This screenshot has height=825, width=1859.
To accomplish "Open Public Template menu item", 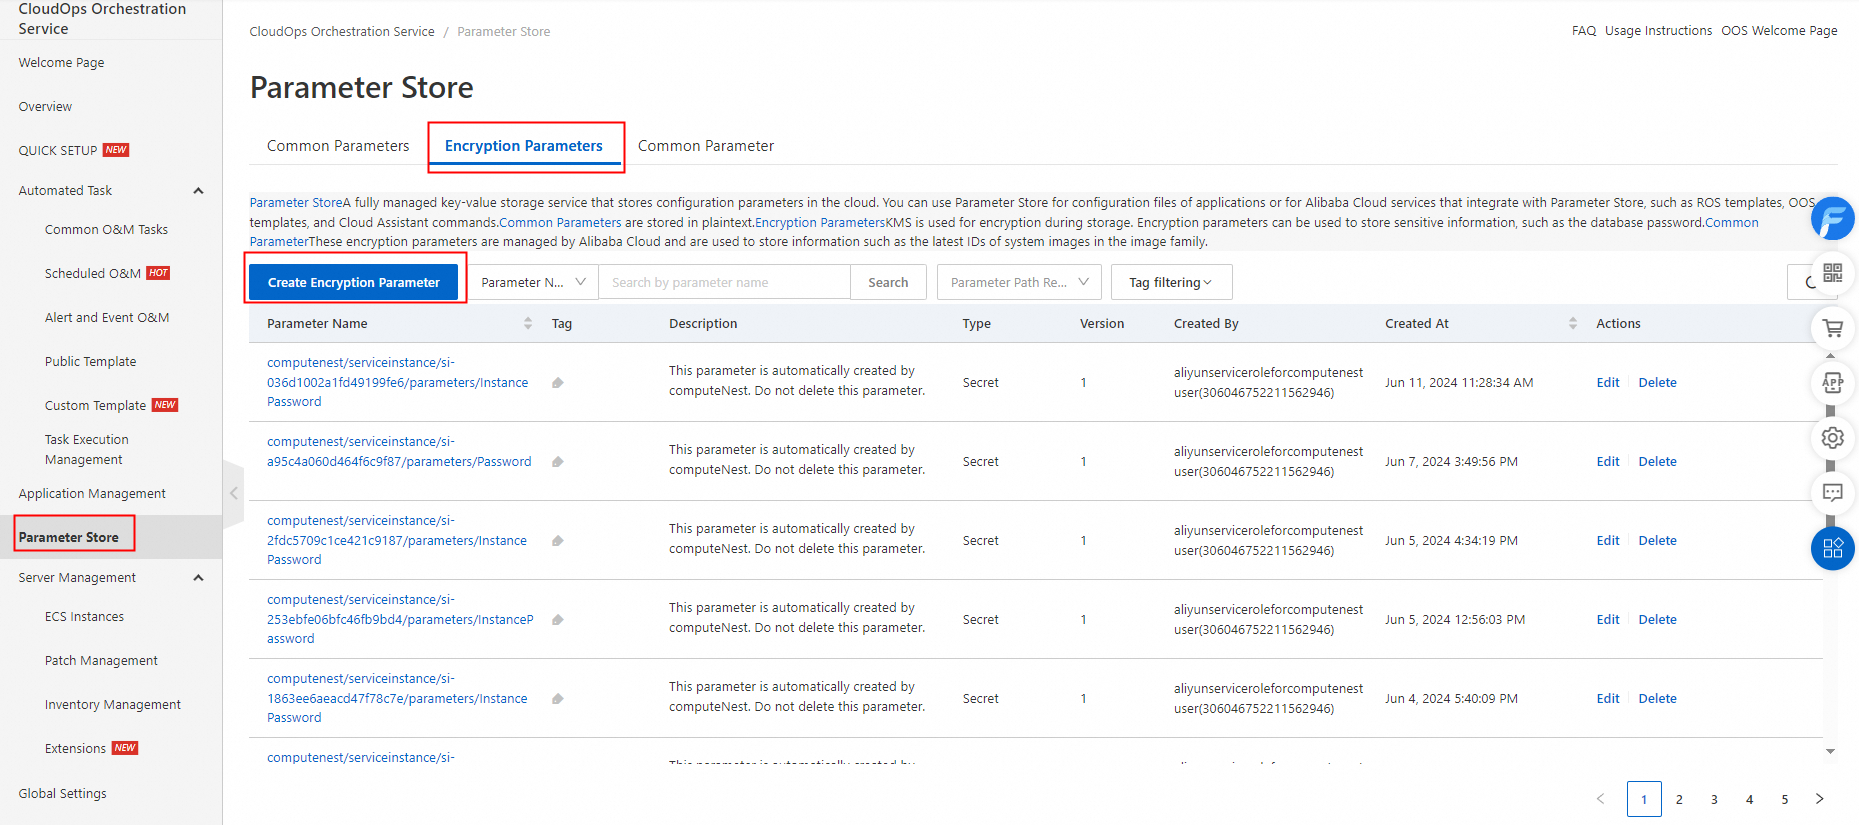I will coord(90,362).
